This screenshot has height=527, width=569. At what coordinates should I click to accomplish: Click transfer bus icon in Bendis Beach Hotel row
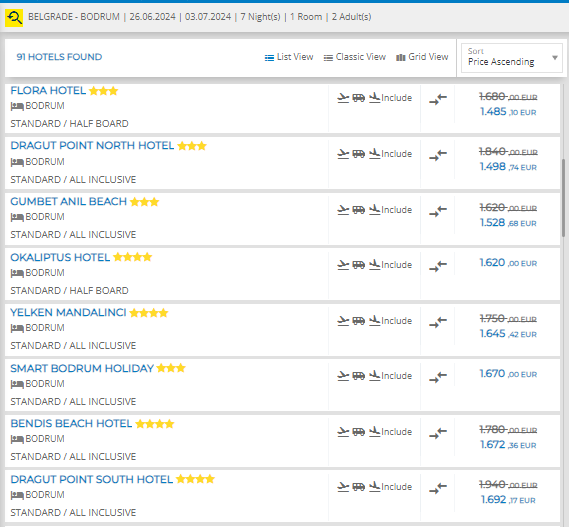pos(359,432)
